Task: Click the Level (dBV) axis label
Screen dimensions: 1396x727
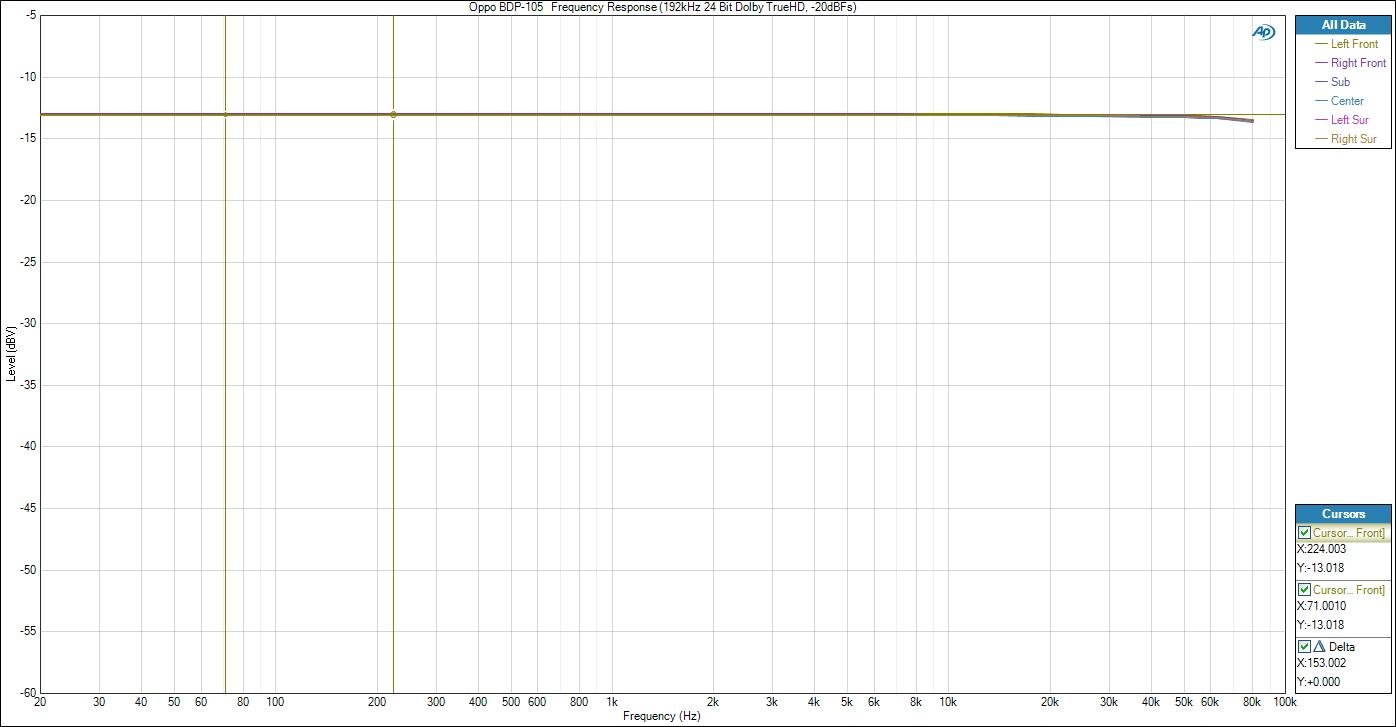Action: tap(11, 353)
